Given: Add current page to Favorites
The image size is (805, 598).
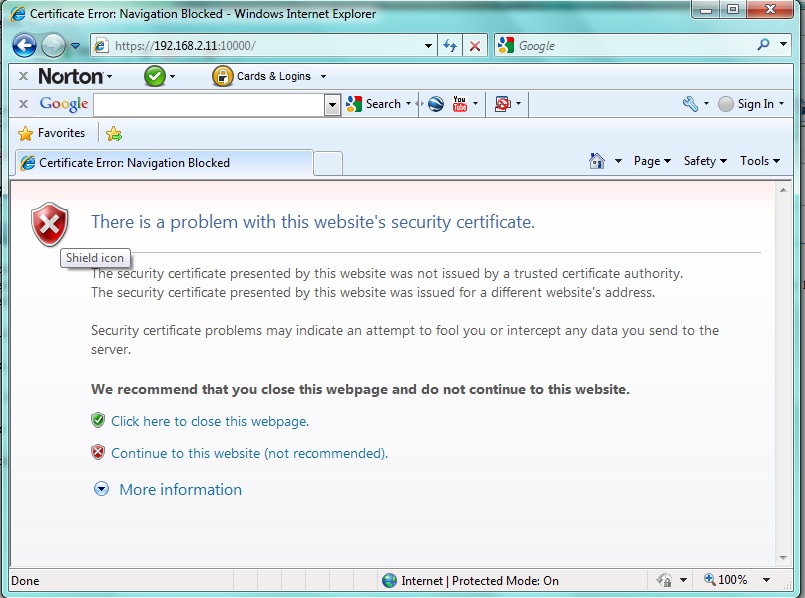Looking at the screenshot, I should pyautogui.click(x=113, y=133).
